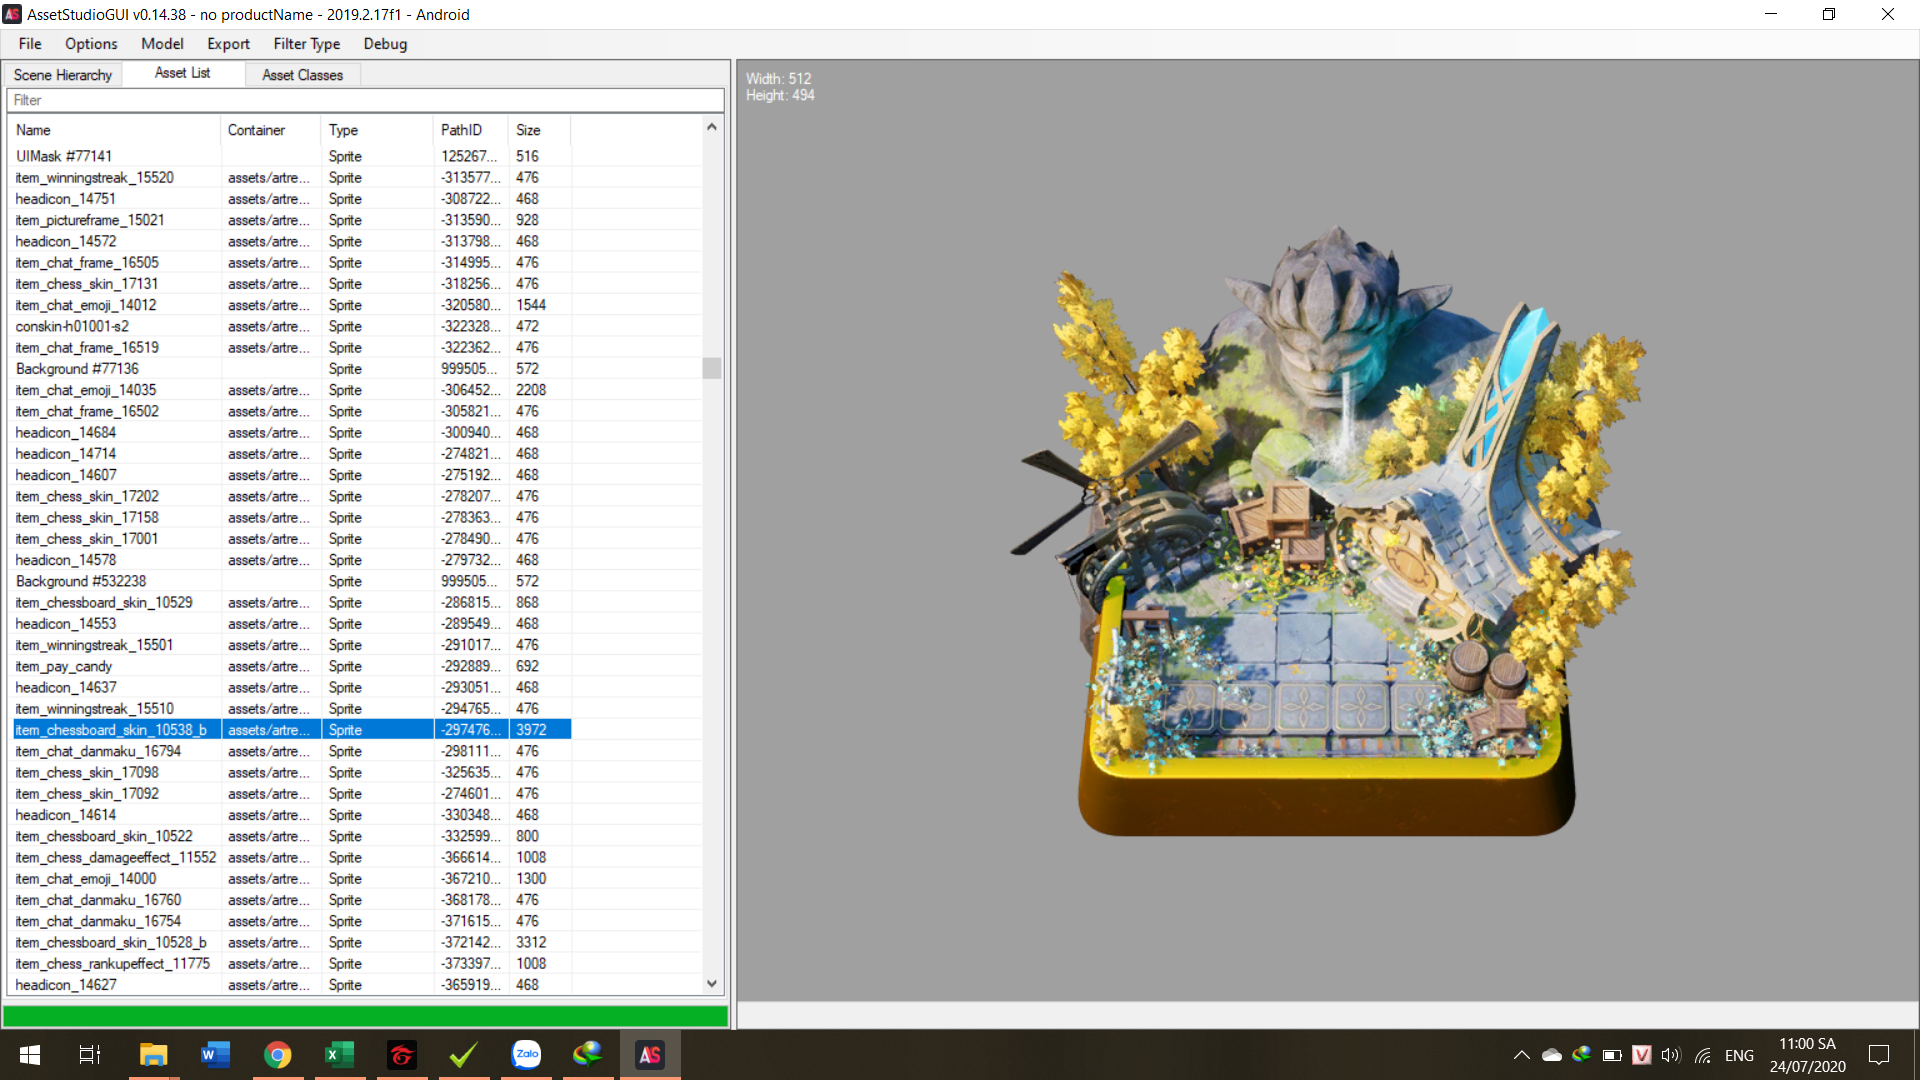Sort by the Size column header

pyautogui.click(x=540, y=130)
